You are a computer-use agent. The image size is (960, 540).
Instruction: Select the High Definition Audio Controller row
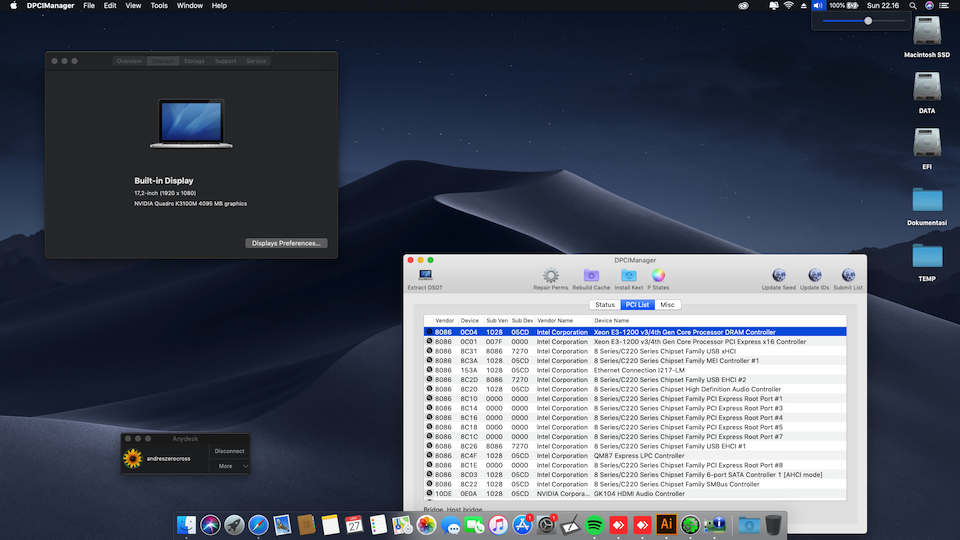click(635, 389)
